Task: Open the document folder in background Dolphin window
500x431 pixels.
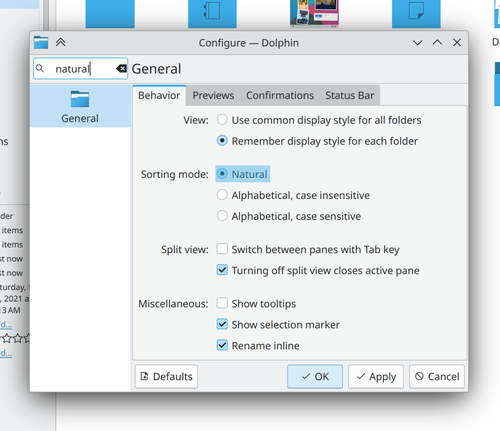Action: pos(416,13)
